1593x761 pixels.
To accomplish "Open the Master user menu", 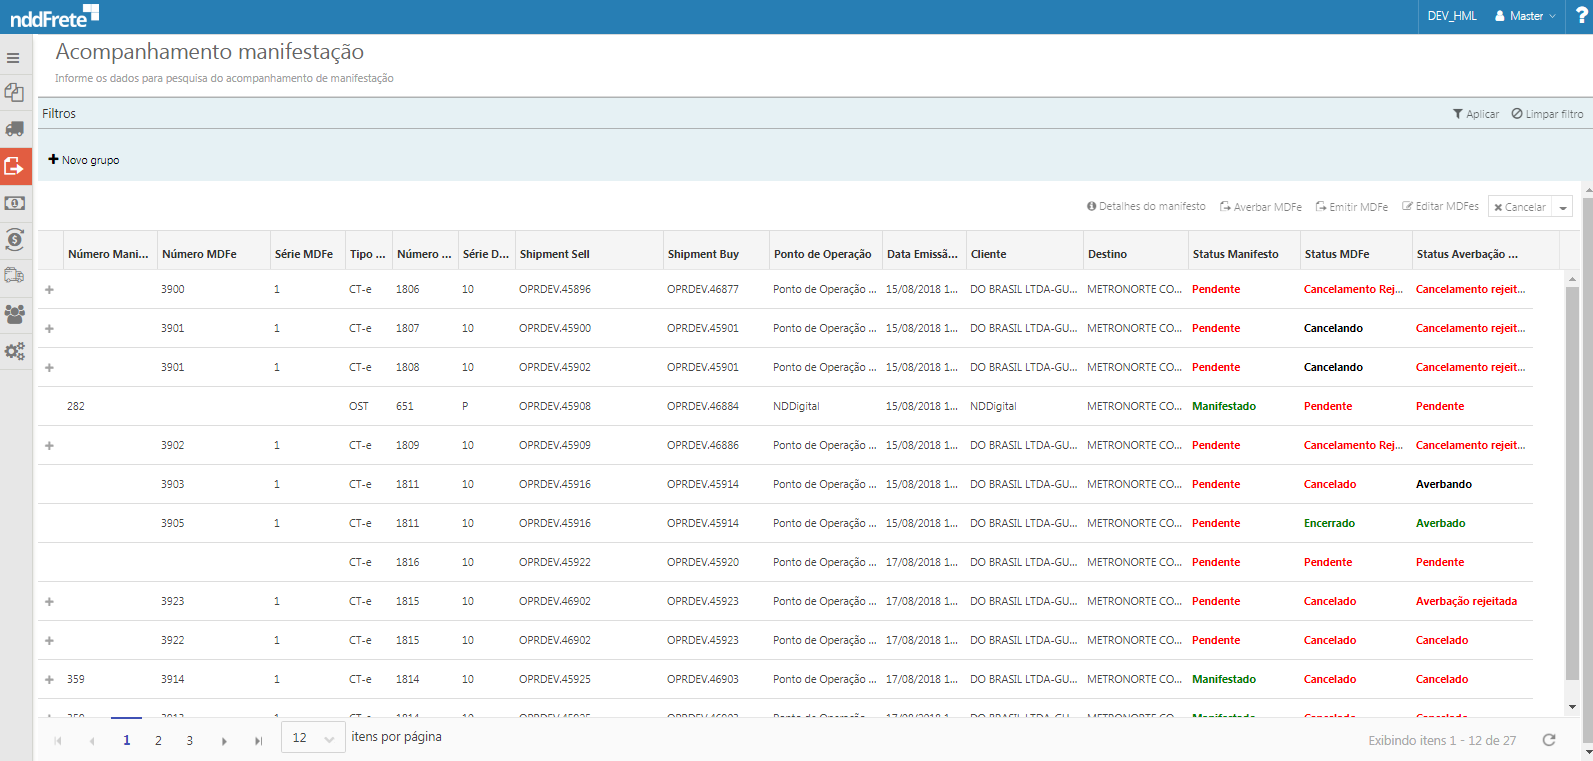I will [1525, 16].
